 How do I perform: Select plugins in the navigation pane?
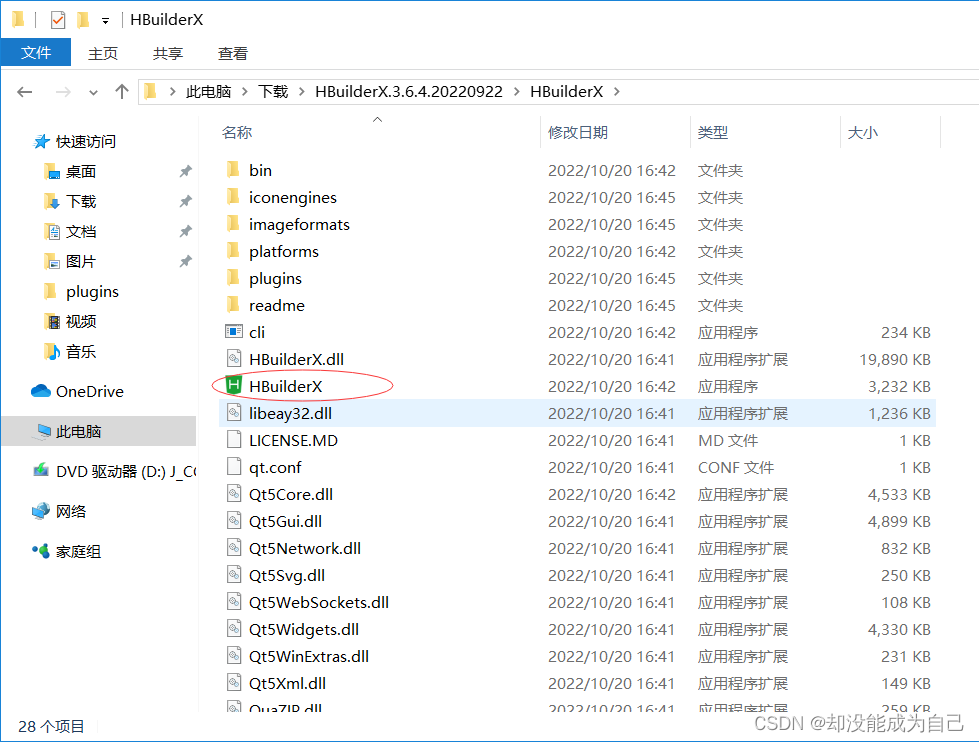pyautogui.click(x=92, y=292)
